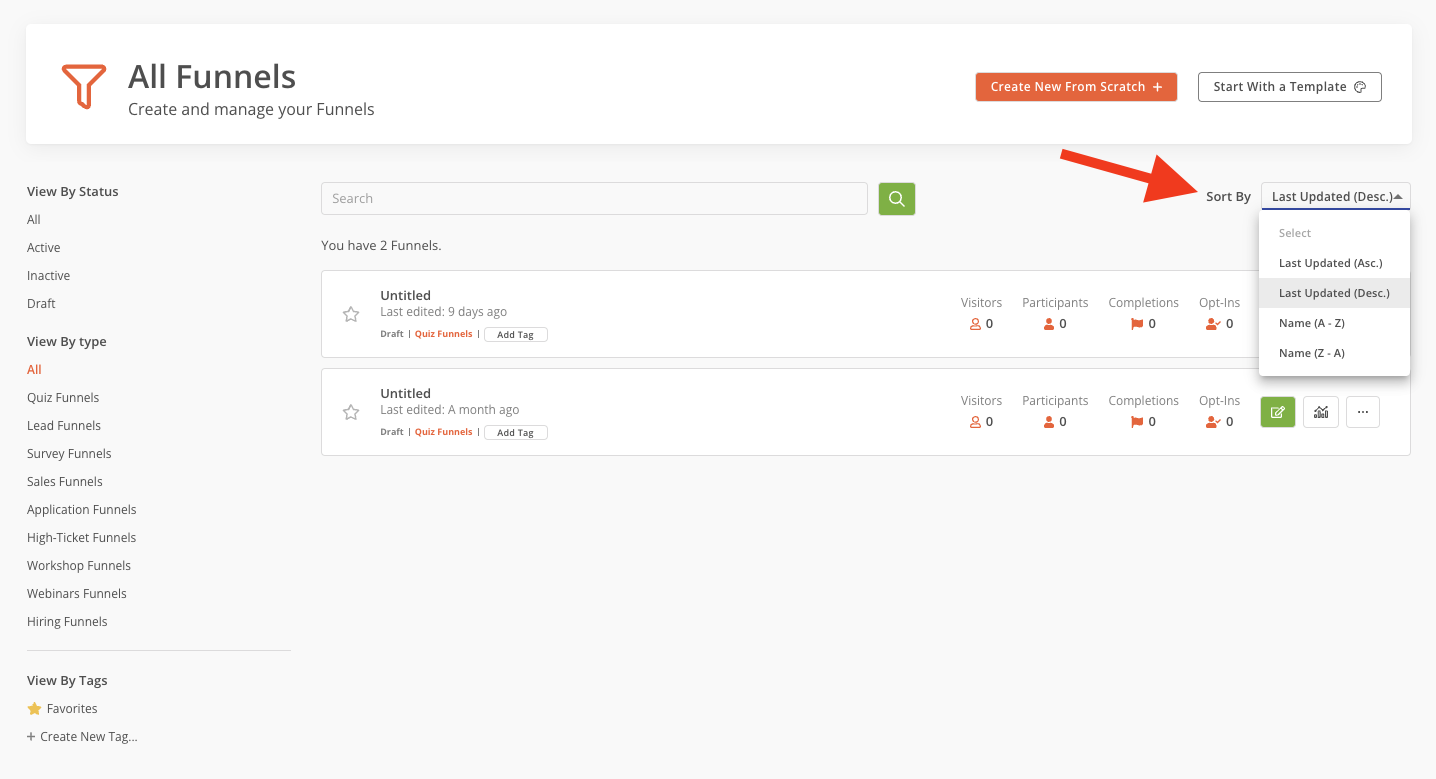Click the View By Tags heading
The image size is (1436, 779).
(x=67, y=680)
